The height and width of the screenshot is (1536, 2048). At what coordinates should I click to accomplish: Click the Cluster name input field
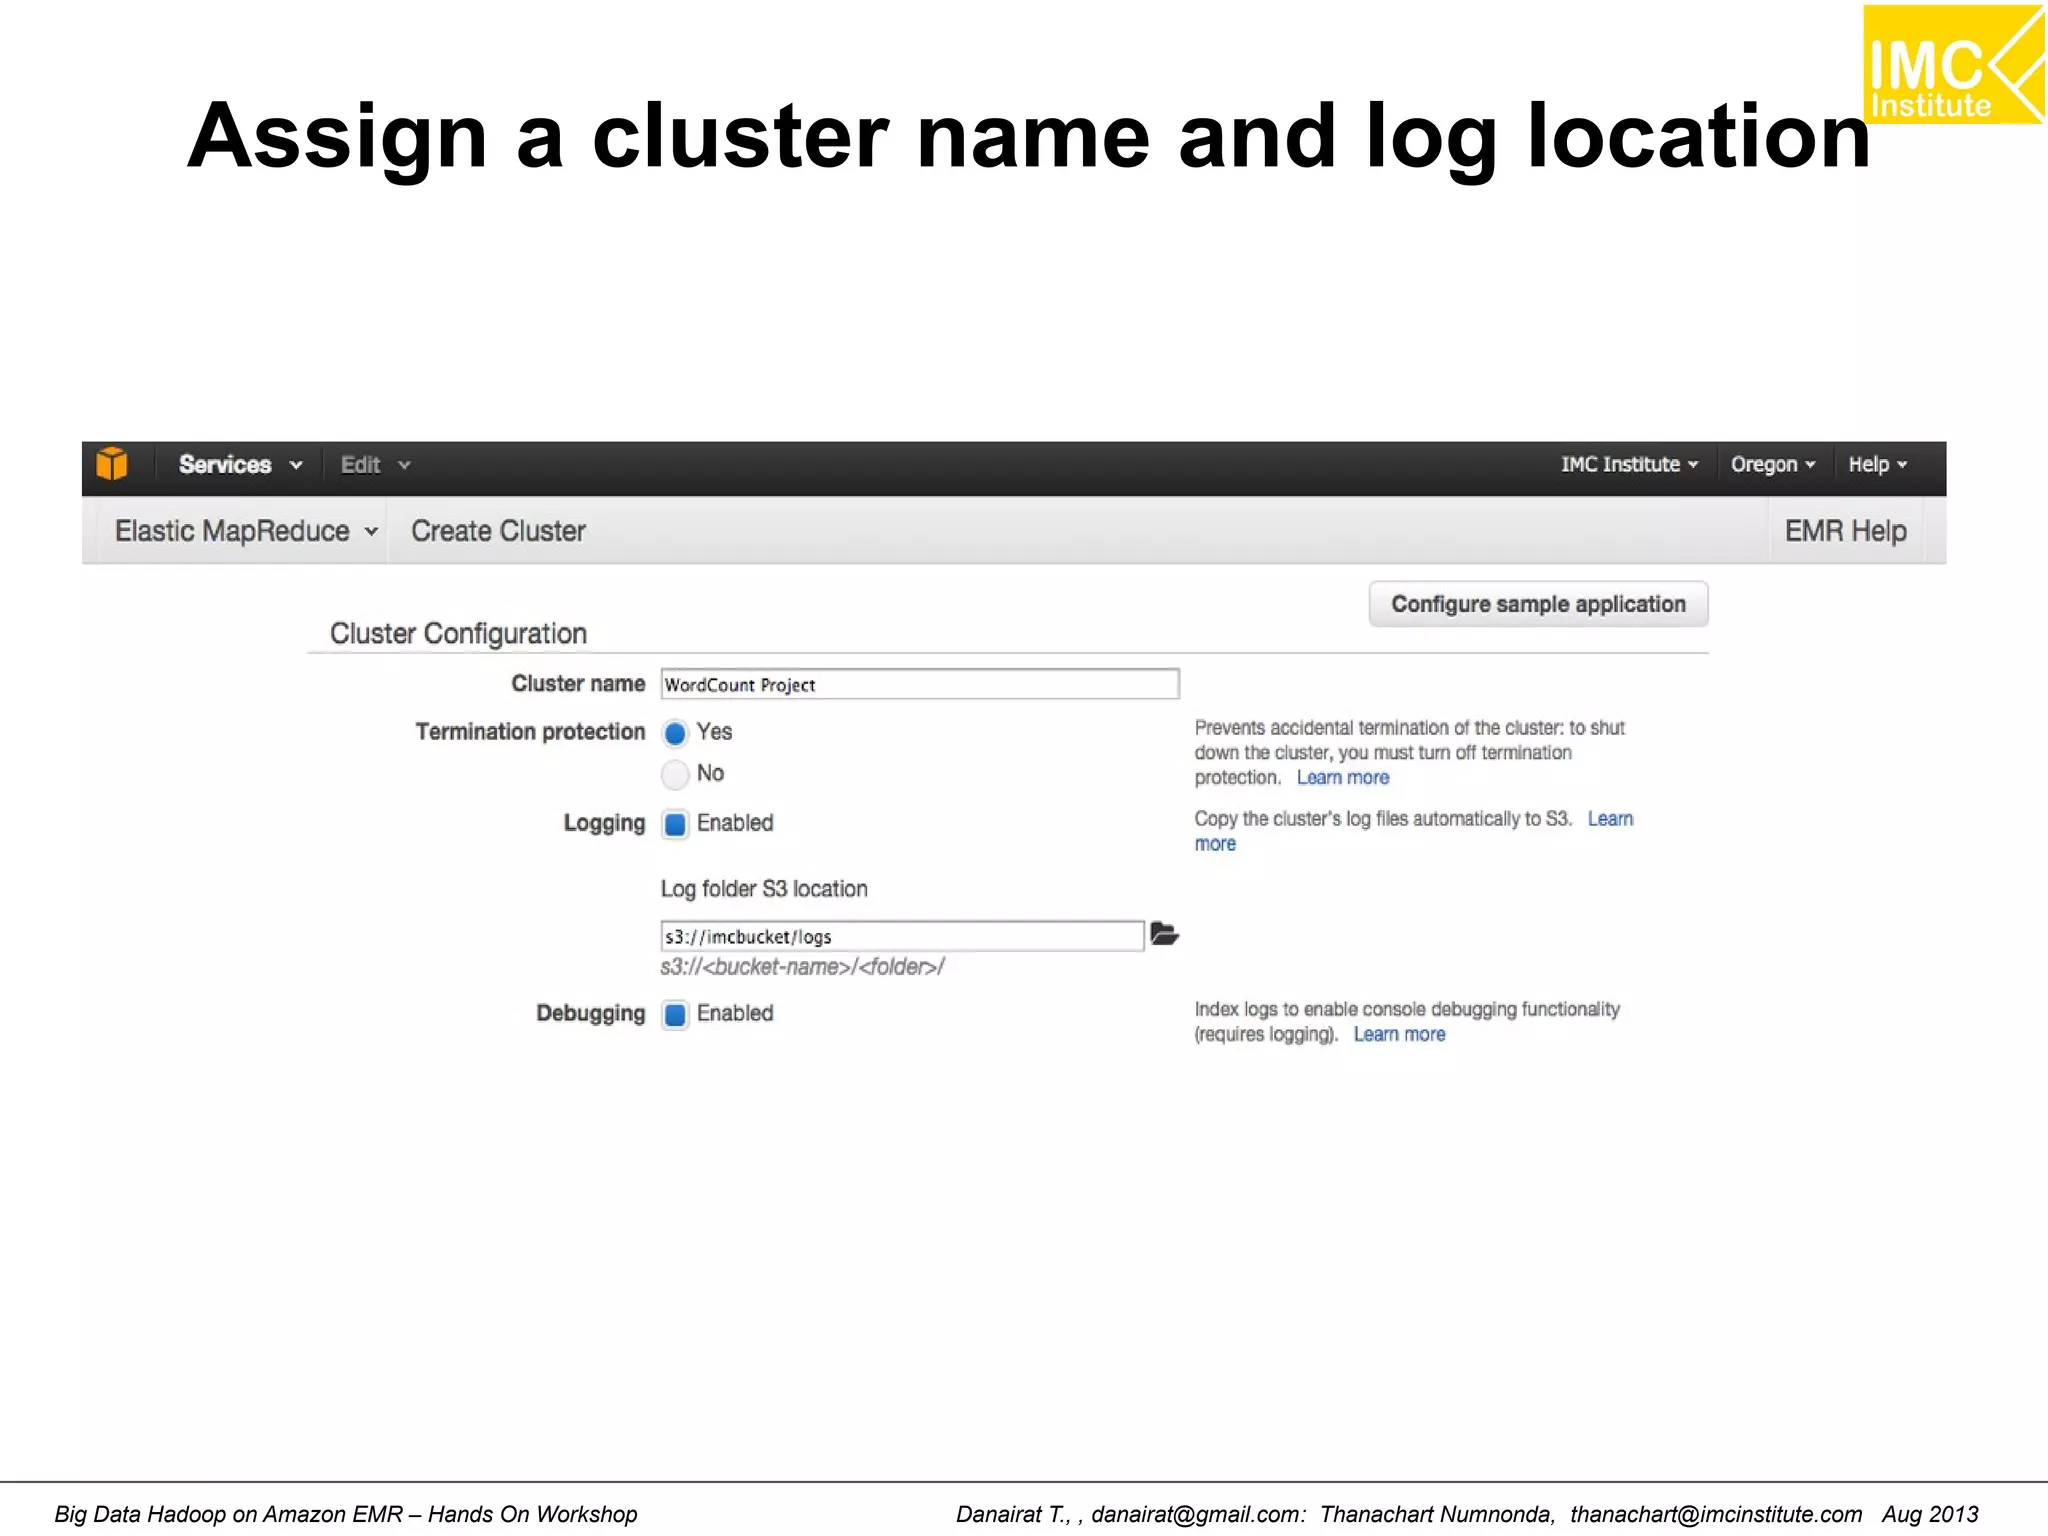click(920, 684)
